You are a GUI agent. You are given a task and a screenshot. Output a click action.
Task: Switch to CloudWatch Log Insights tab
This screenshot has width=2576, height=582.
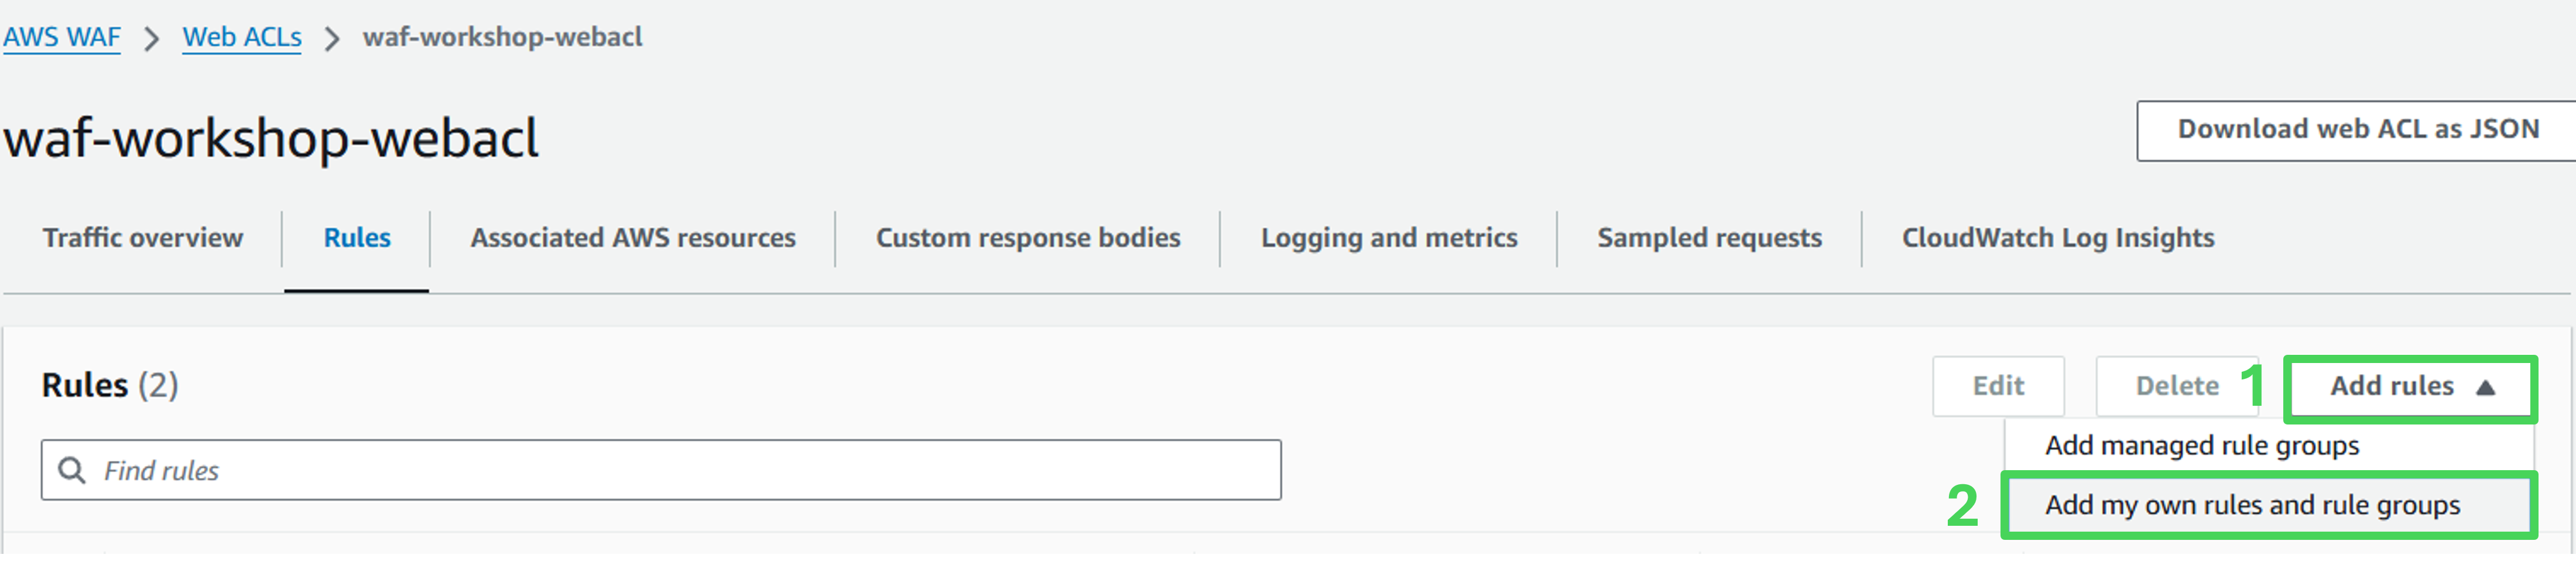tap(2058, 238)
